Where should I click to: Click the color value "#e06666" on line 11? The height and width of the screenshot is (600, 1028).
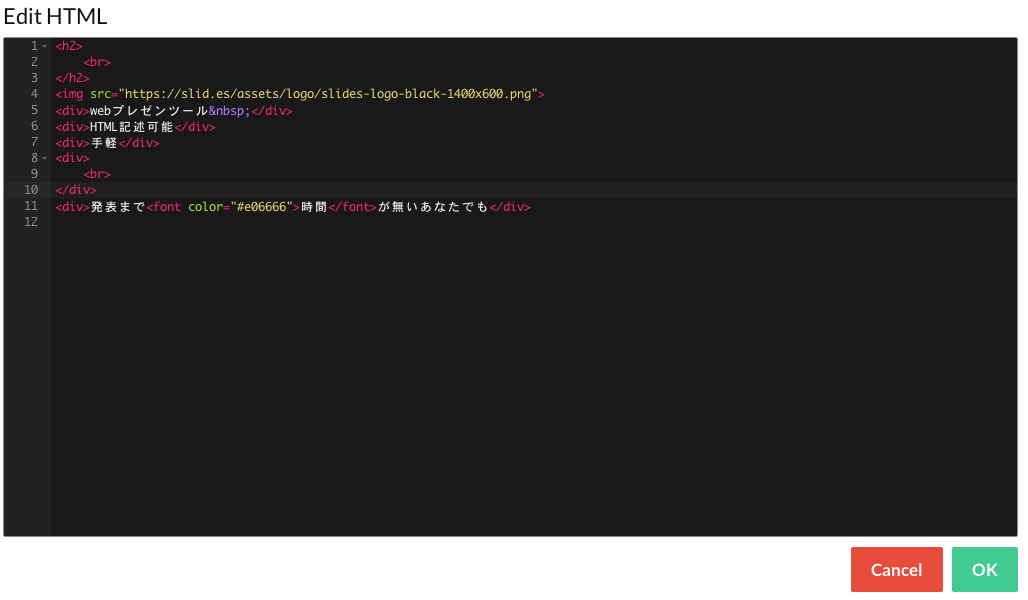pyautogui.click(x=261, y=207)
